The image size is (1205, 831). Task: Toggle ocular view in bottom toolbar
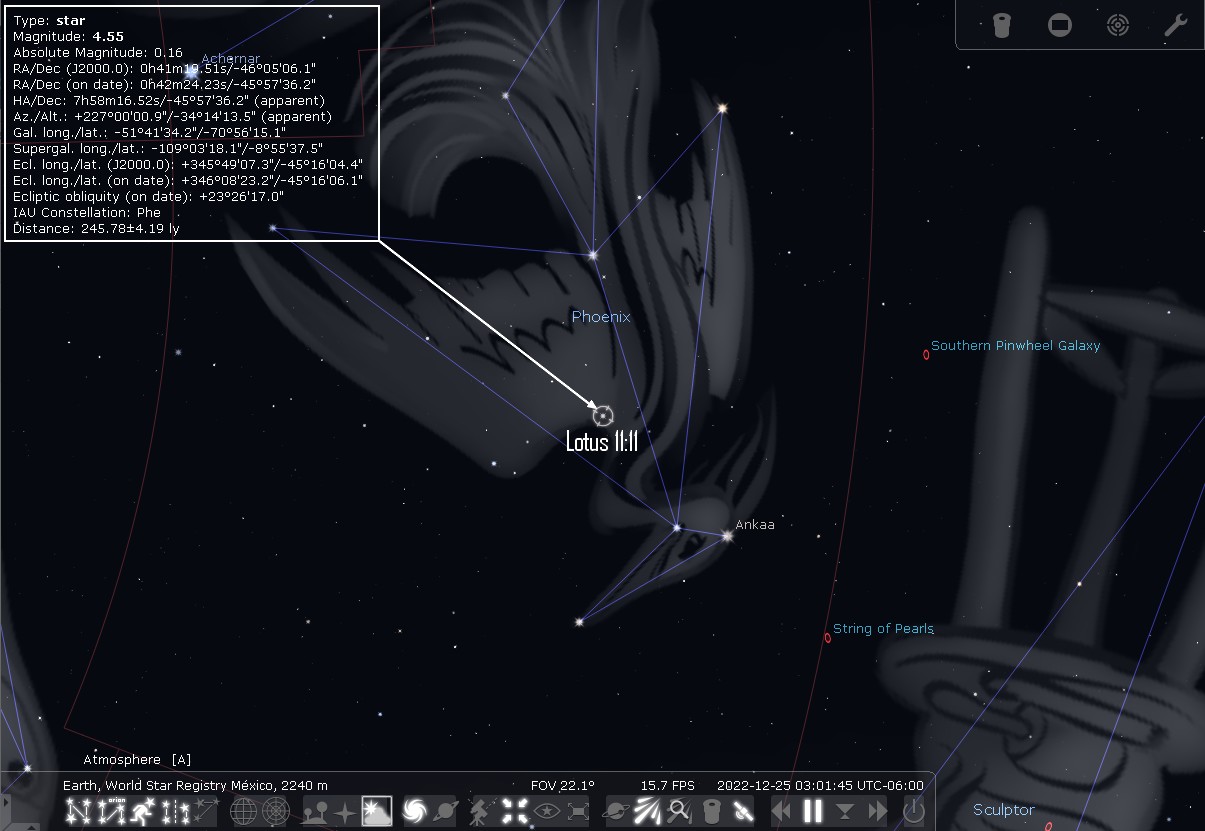pos(711,811)
